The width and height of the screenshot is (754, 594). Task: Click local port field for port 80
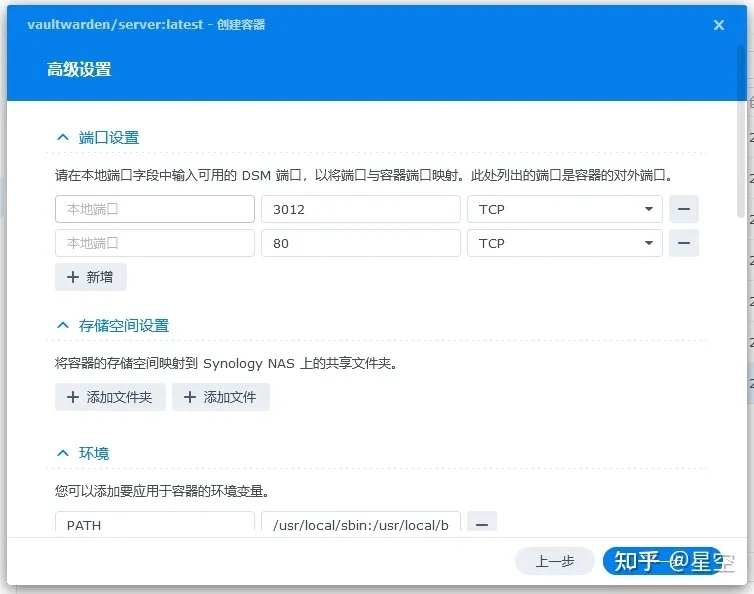pyautogui.click(x=155, y=243)
